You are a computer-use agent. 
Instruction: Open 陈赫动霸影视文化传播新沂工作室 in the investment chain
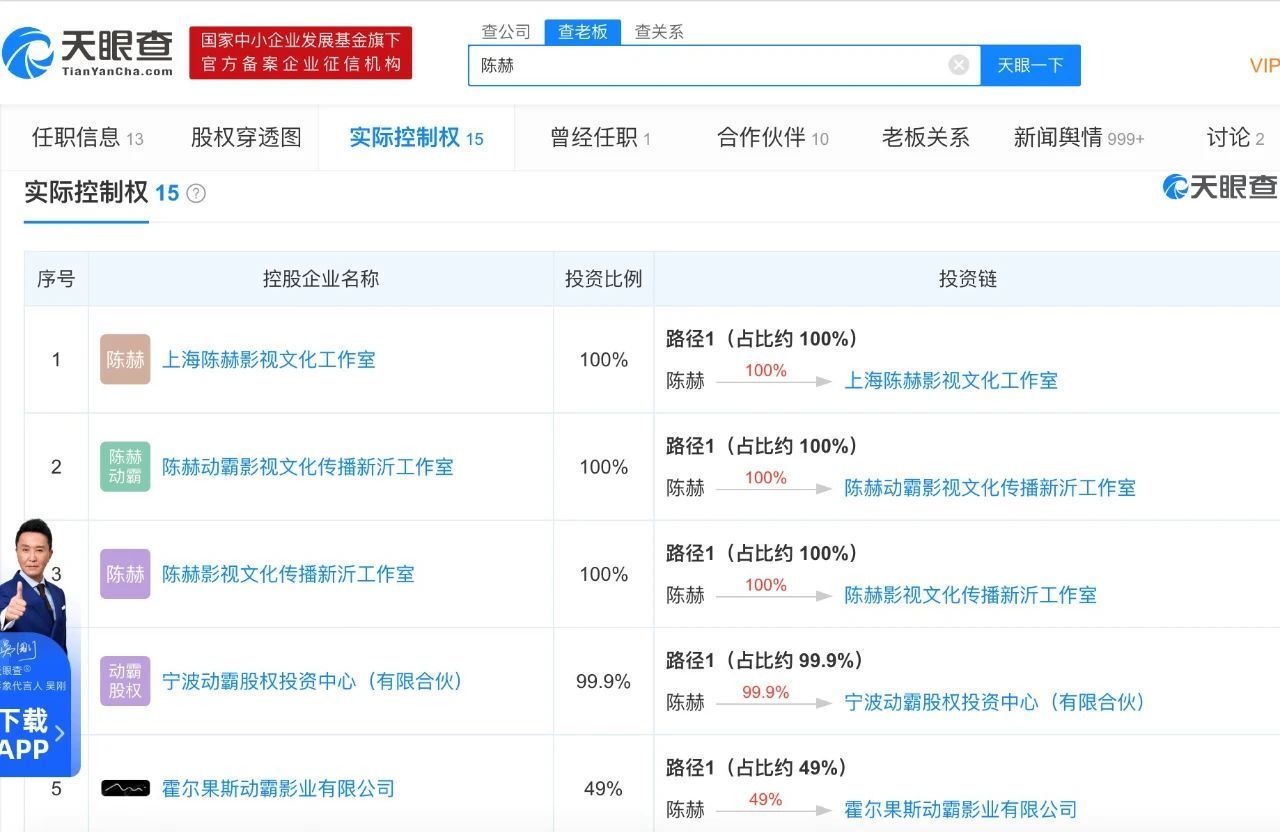coord(990,487)
